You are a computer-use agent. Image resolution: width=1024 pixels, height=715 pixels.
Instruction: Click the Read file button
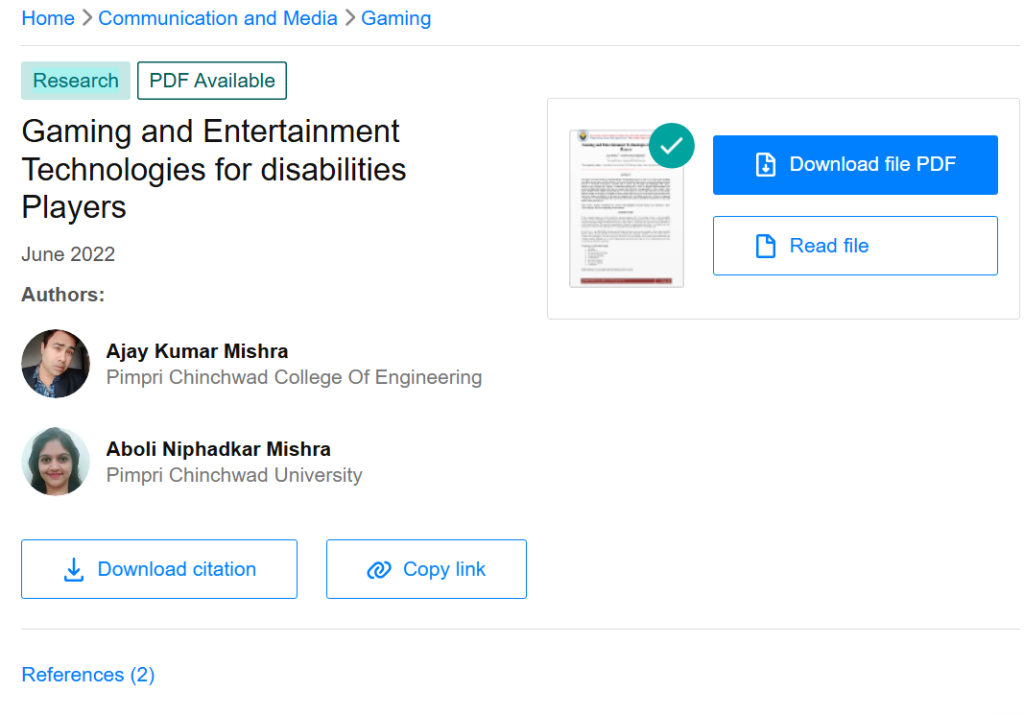pyautogui.click(x=855, y=245)
